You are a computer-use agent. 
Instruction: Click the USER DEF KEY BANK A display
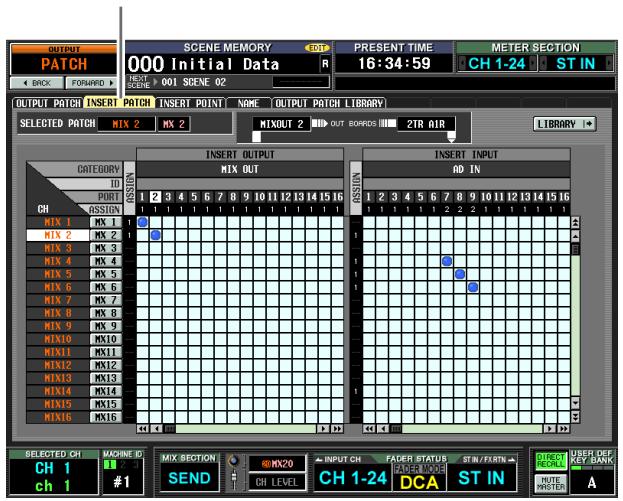pyautogui.click(x=592, y=482)
